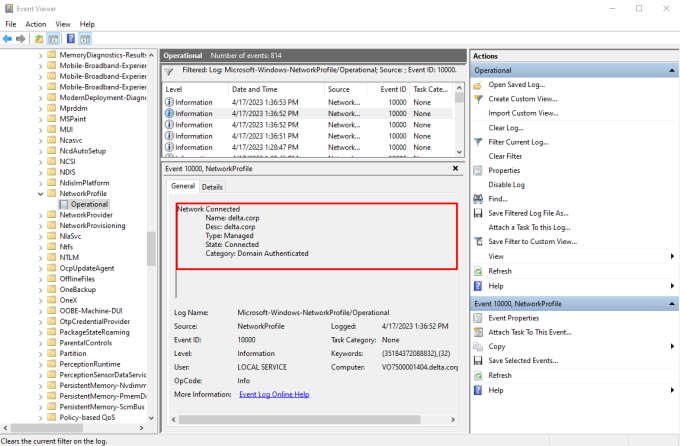
Task: Click the Find binoculars icon
Action: 479,199
